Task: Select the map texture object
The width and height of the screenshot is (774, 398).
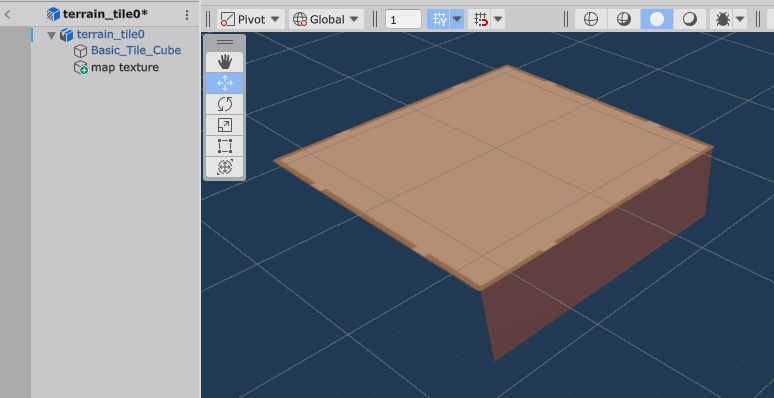Action: click(125, 67)
